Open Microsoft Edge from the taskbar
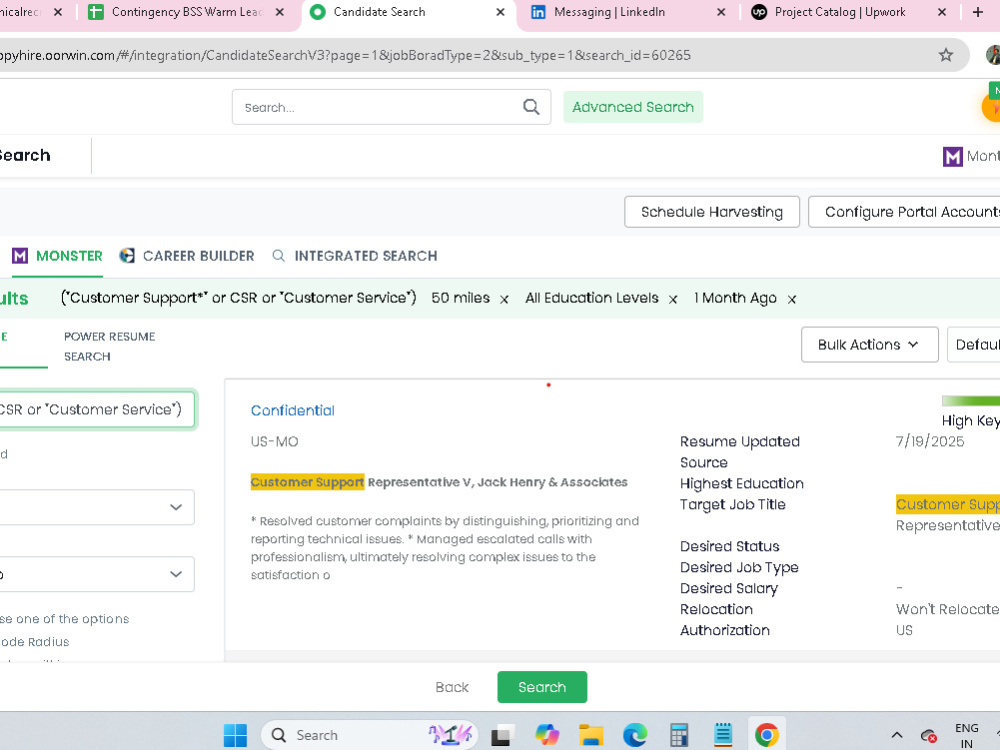This screenshot has width=1000, height=750. pos(635,735)
